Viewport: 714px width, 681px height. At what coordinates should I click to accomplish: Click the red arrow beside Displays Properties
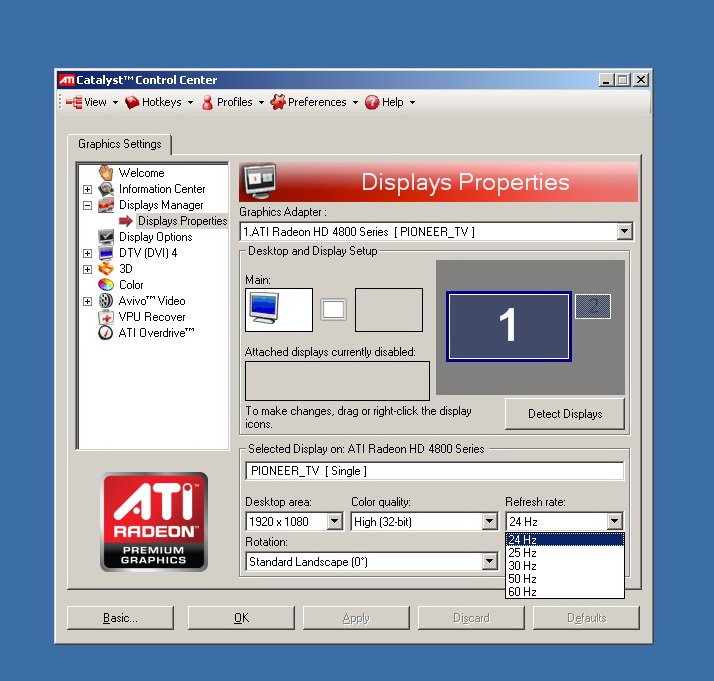click(x=126, y=221)
